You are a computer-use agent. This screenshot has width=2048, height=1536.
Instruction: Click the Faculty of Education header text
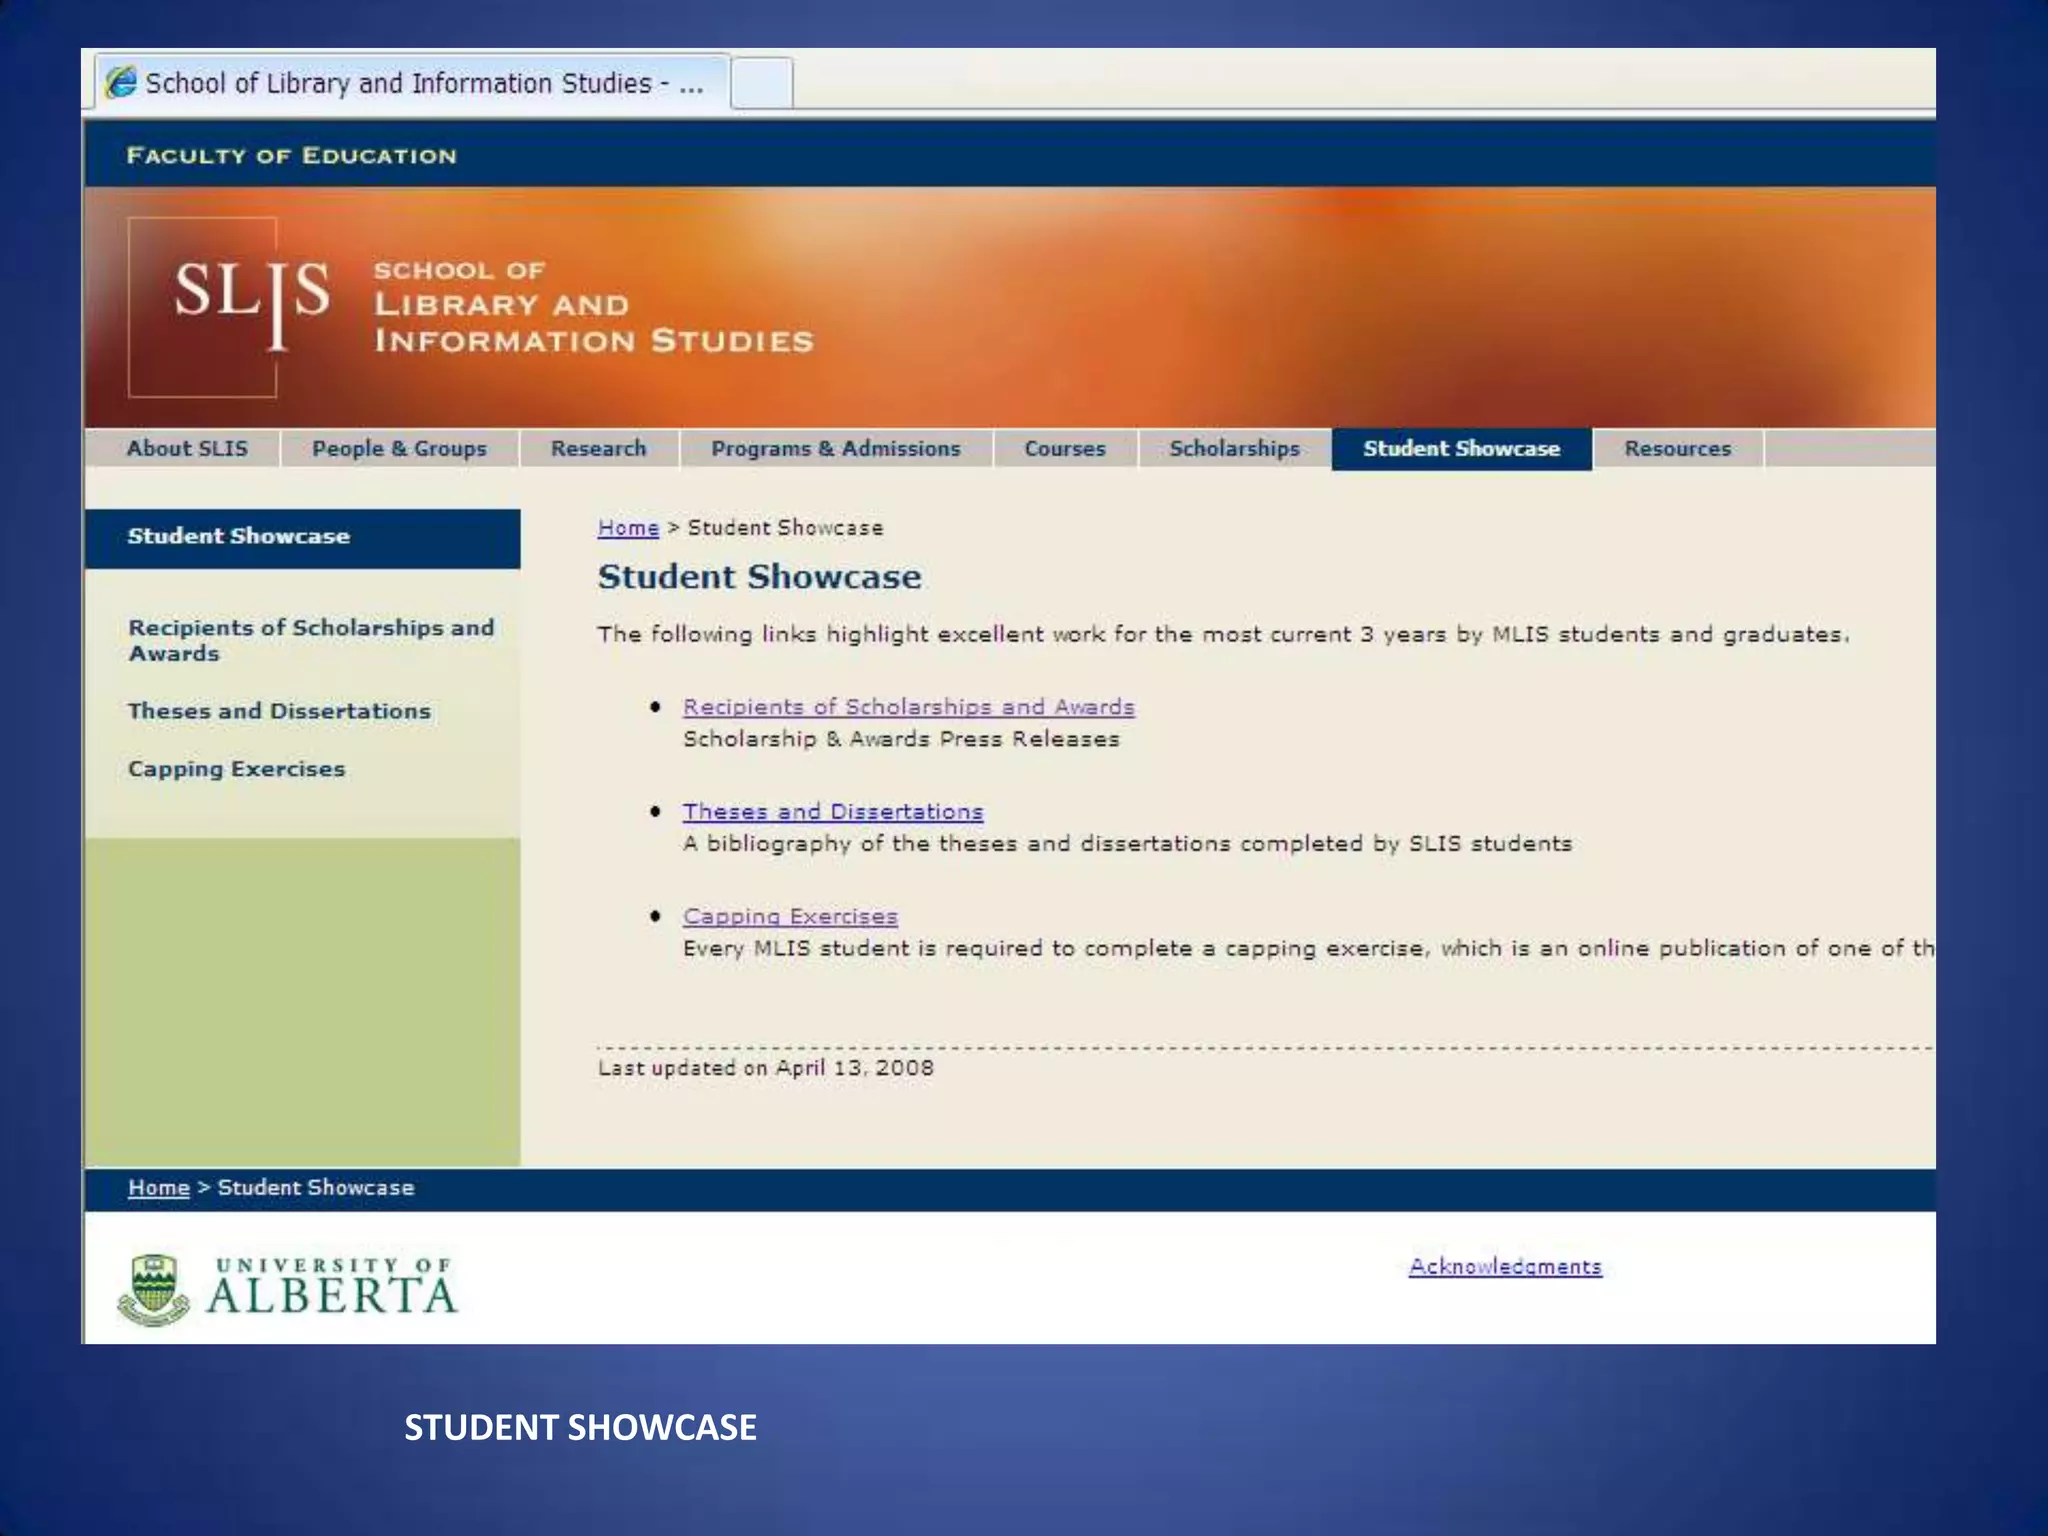click(x=291, y=156)
